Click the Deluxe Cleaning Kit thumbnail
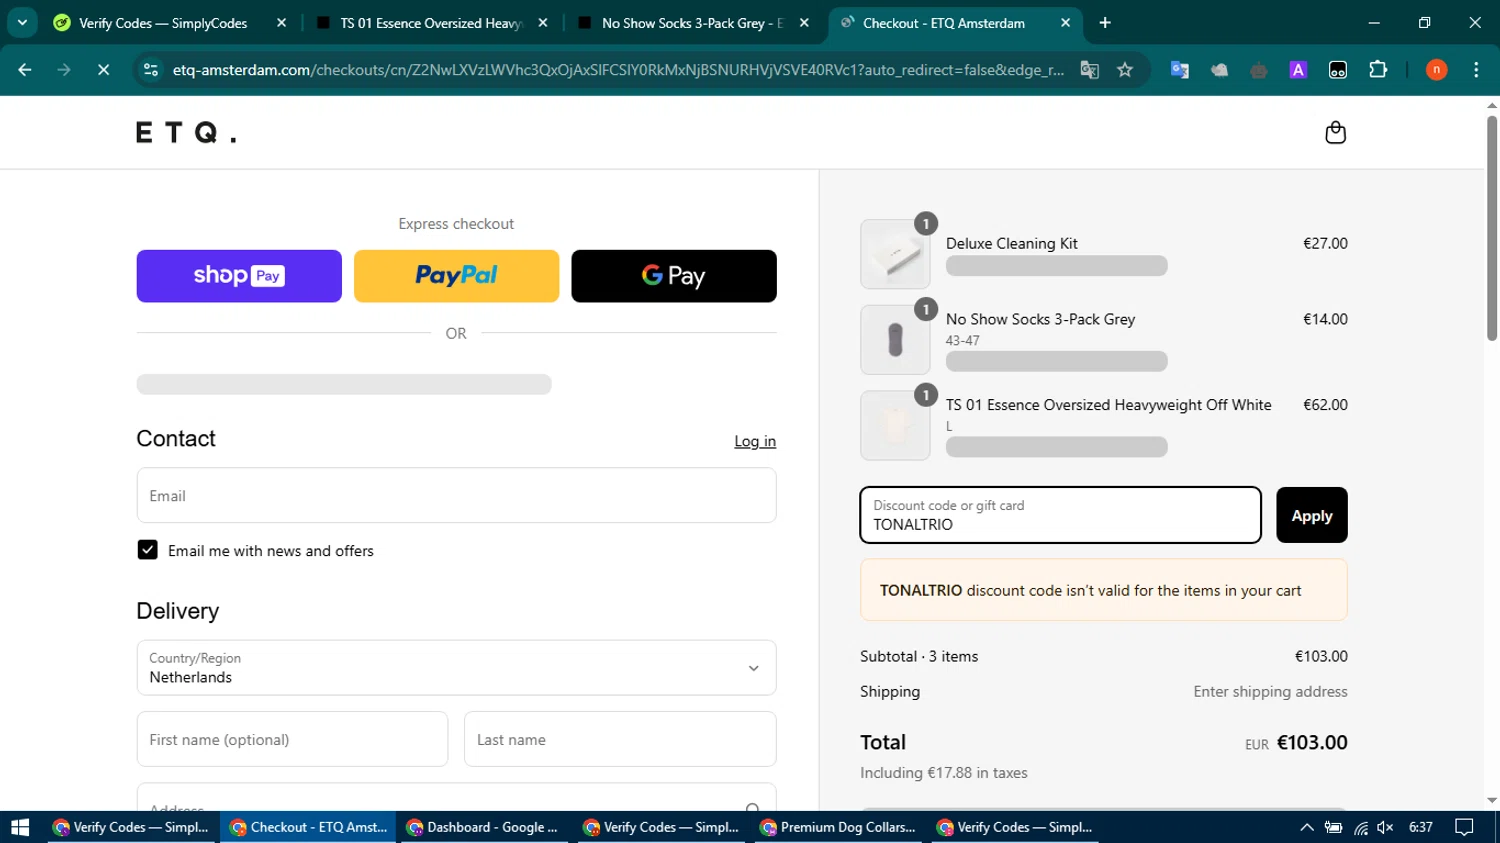Image resolution: width=1500 pixels, height=843 pixels. (x=895, y=255)
